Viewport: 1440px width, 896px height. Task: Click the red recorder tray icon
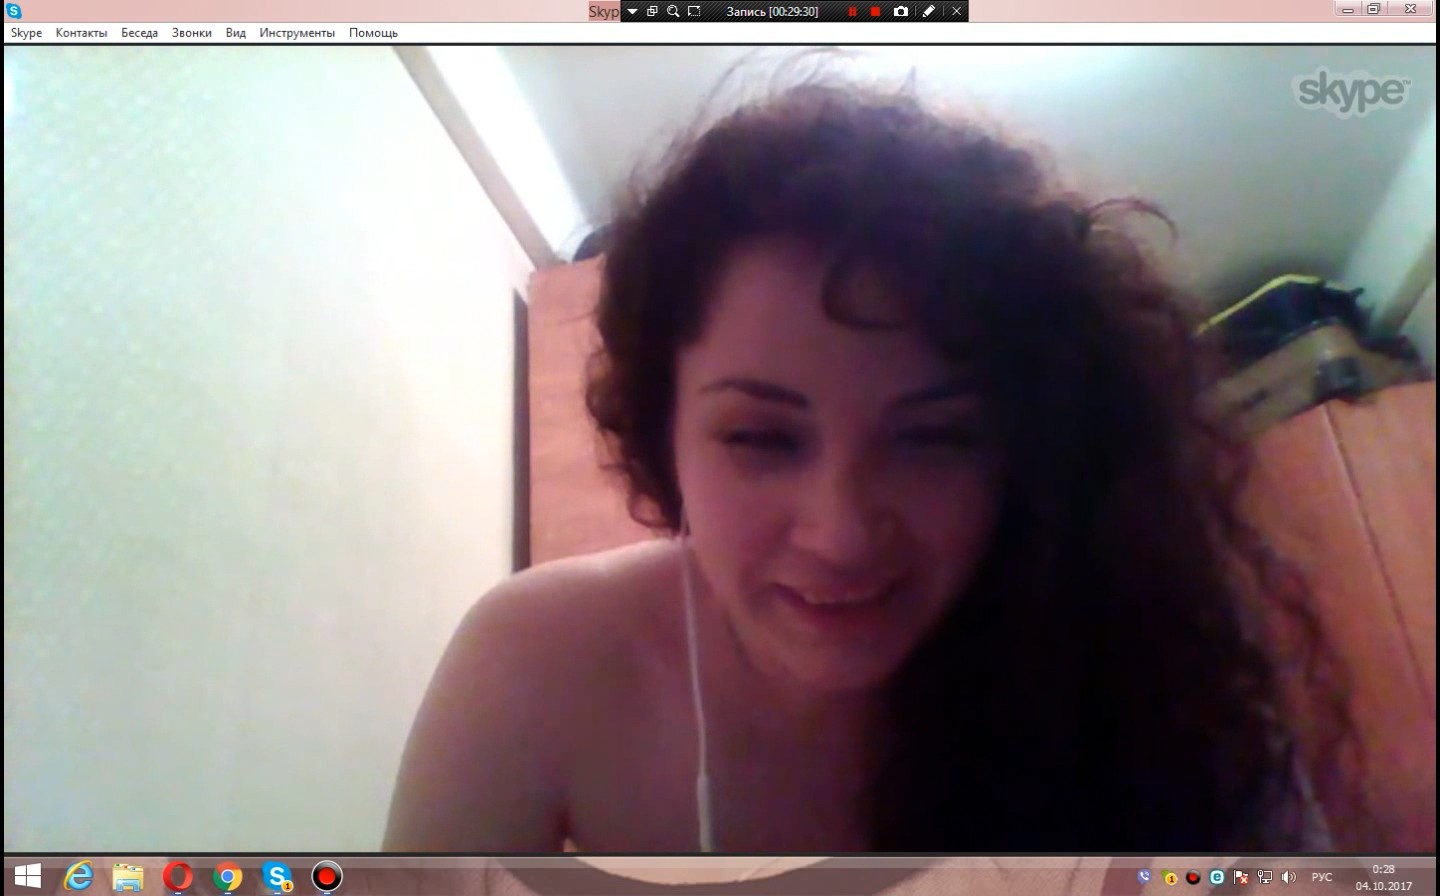tap(1193, 877)
